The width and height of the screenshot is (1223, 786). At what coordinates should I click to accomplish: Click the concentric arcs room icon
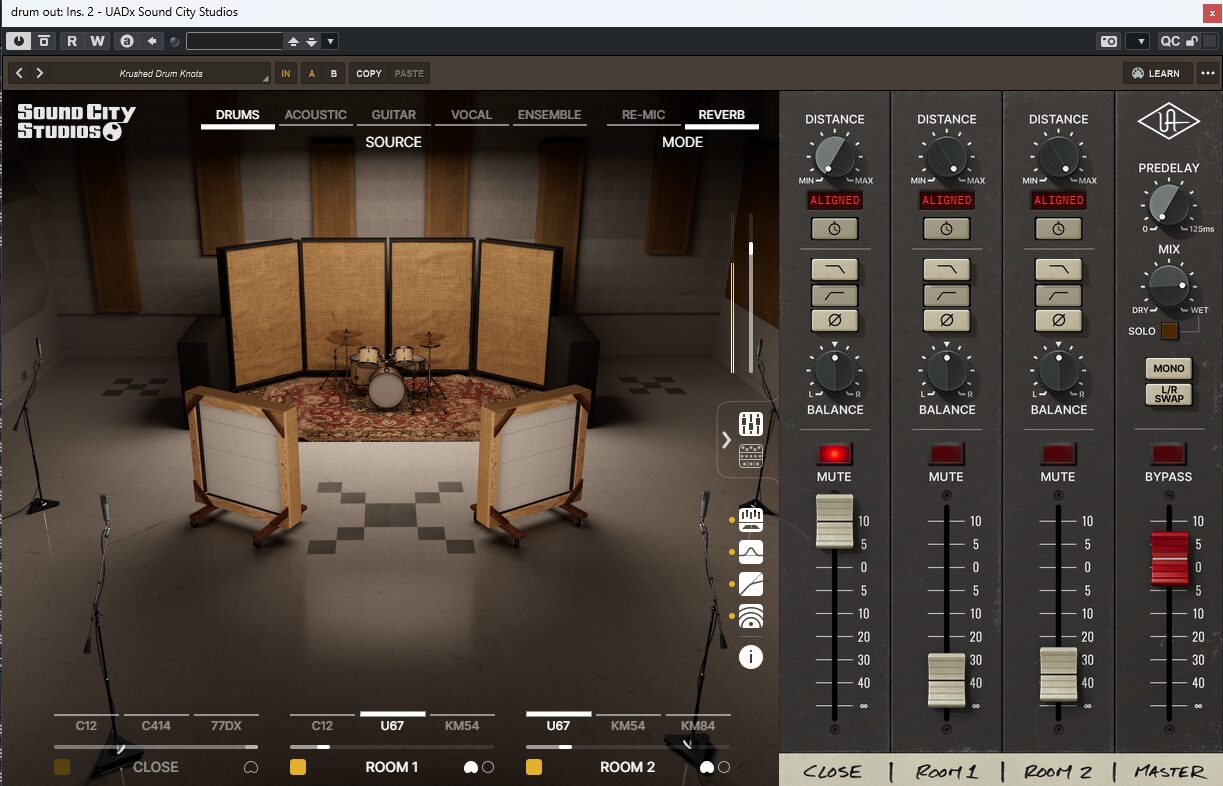click(x=750, y=616)
